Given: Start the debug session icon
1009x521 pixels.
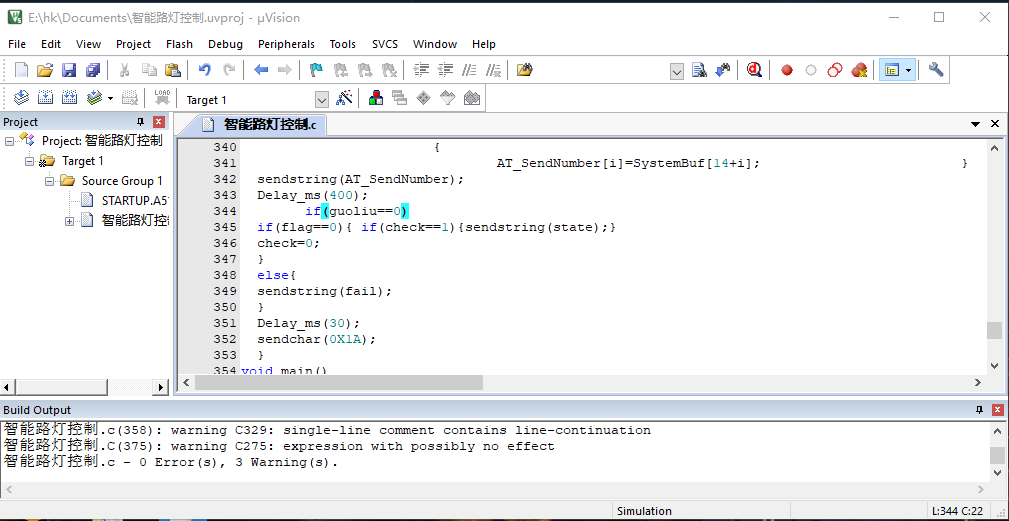Looking at the screenshot, I should pos(754,70).
